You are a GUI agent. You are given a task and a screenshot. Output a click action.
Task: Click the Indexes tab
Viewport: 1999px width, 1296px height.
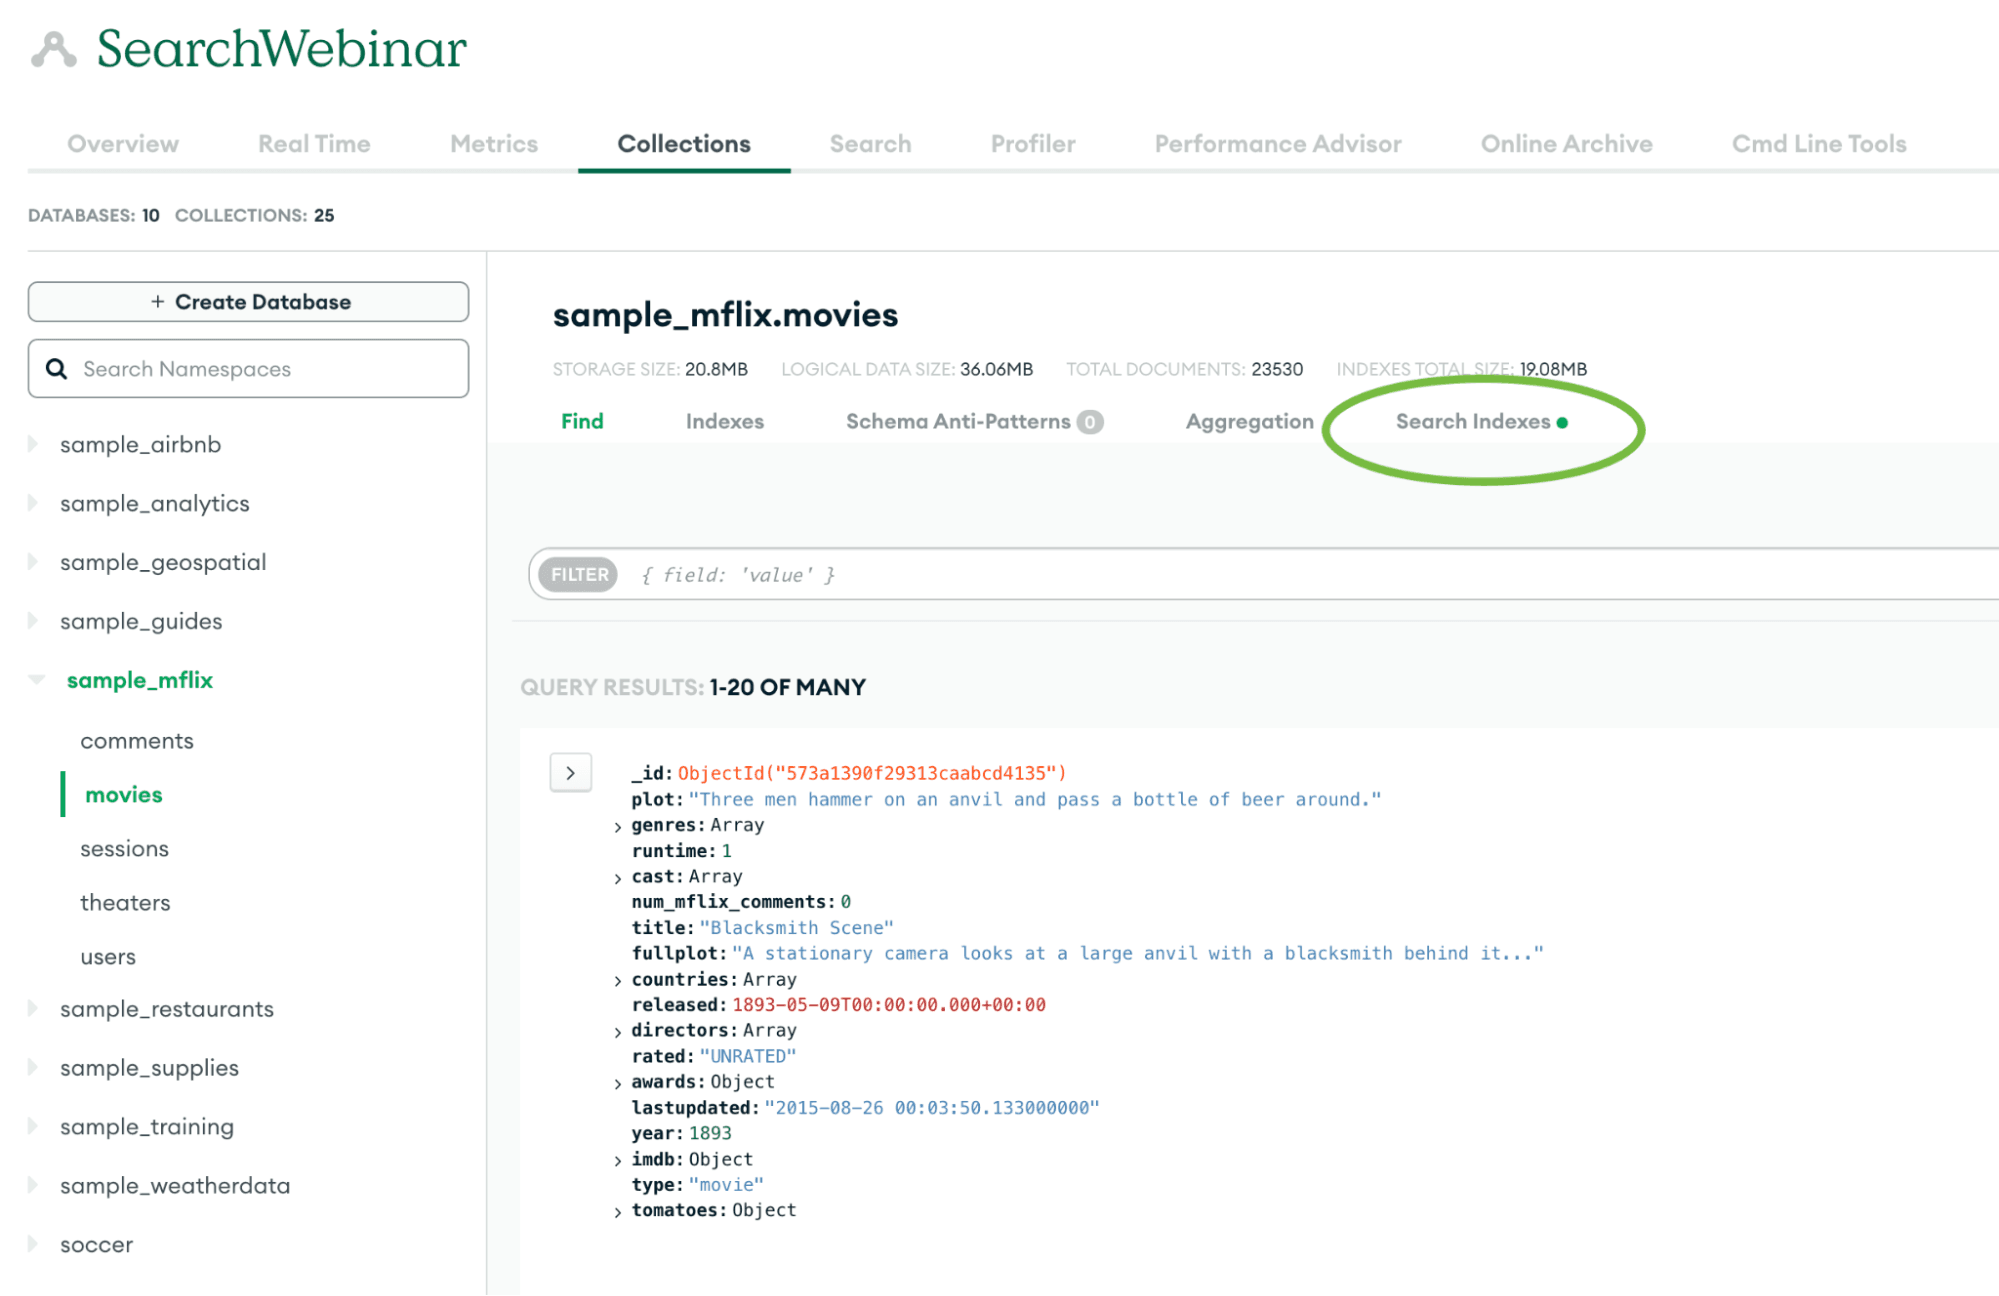click(x=724, y=421)
